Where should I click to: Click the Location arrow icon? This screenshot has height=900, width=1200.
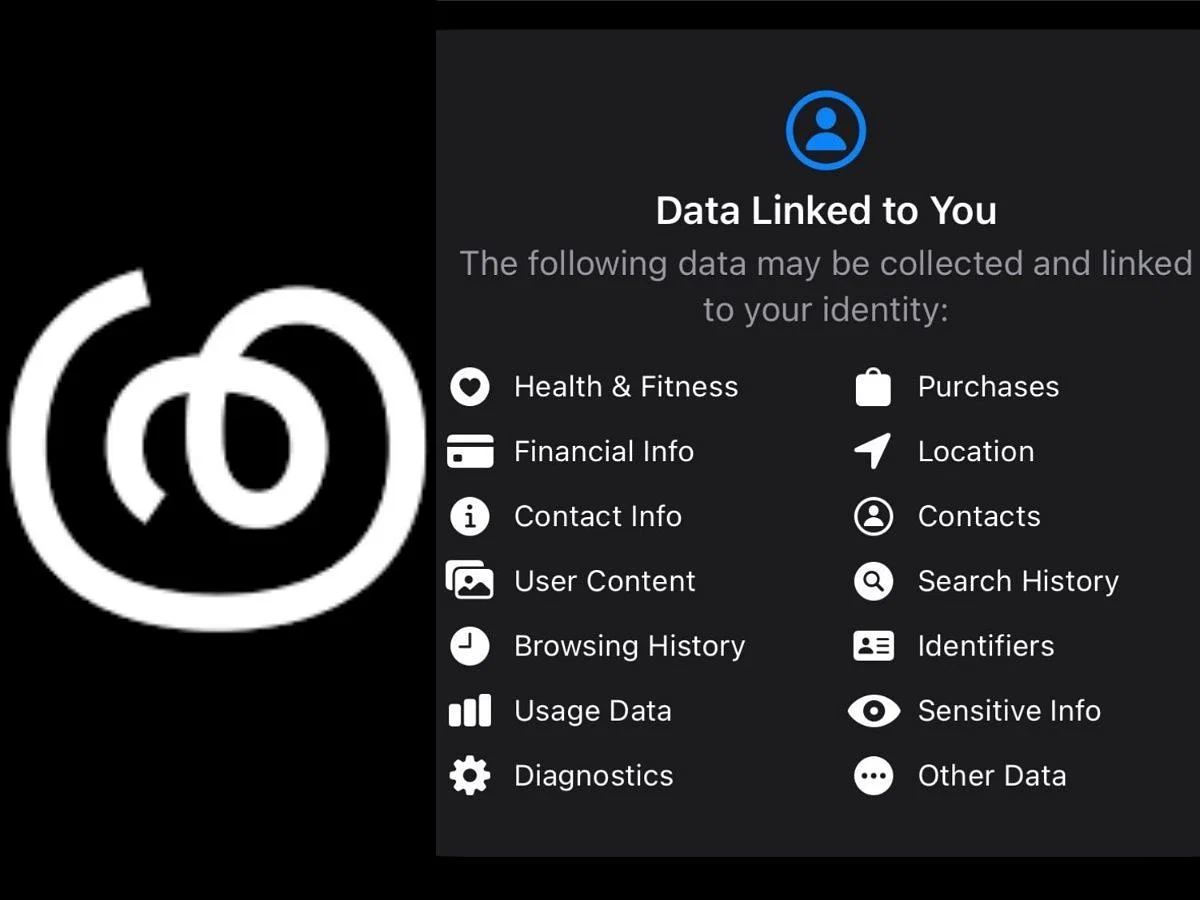(x=873, y=452)
